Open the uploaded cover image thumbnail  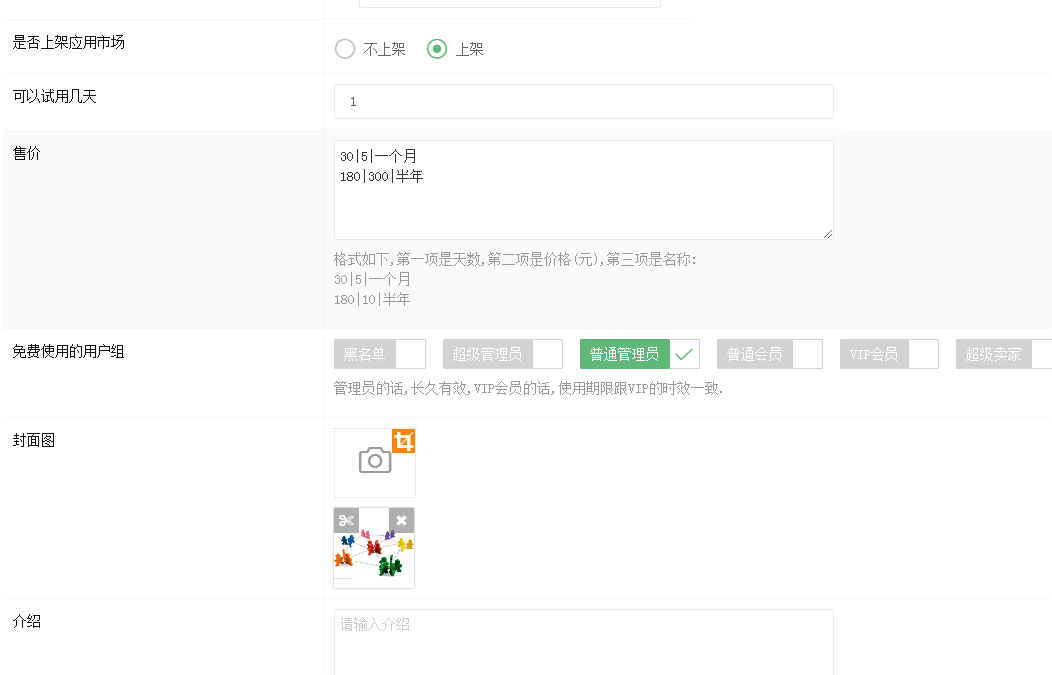pyautogui.click(x=374, y=558)
